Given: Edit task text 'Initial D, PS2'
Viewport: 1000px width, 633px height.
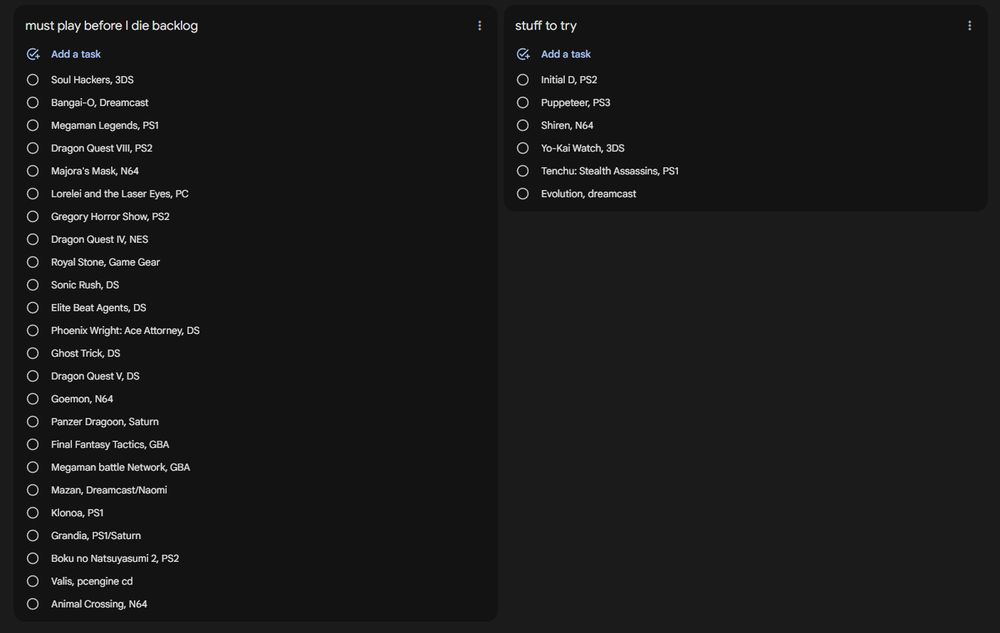Looking at the screenshot, I should (569, 80).
